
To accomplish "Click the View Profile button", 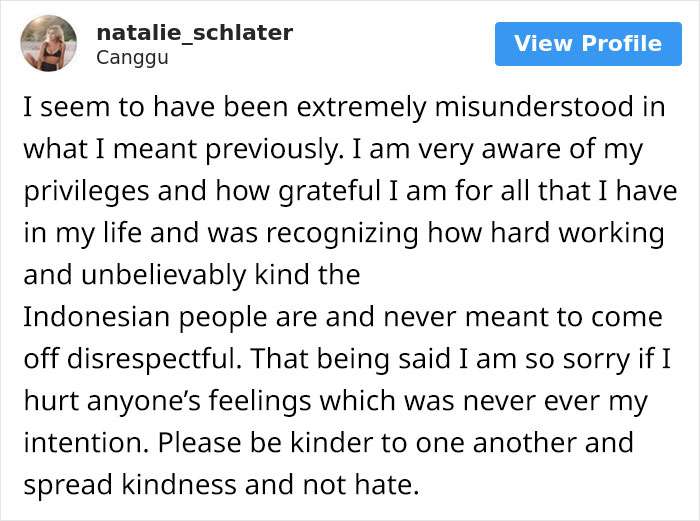I will click(x=588, y=44).
